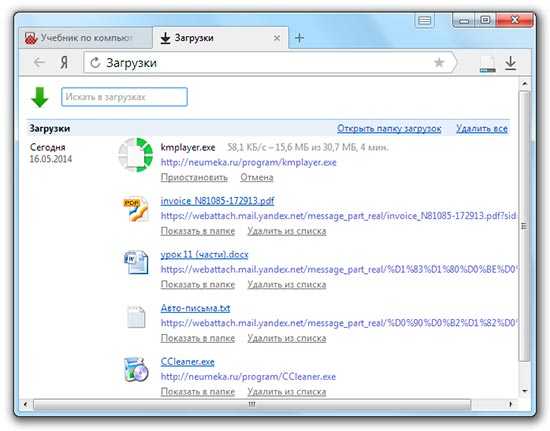Click the kmplayer.exe file name text

coord(188,148)
